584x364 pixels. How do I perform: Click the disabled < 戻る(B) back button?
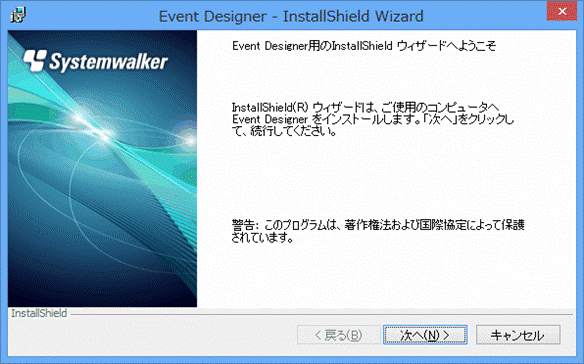(x=339, y=335)
